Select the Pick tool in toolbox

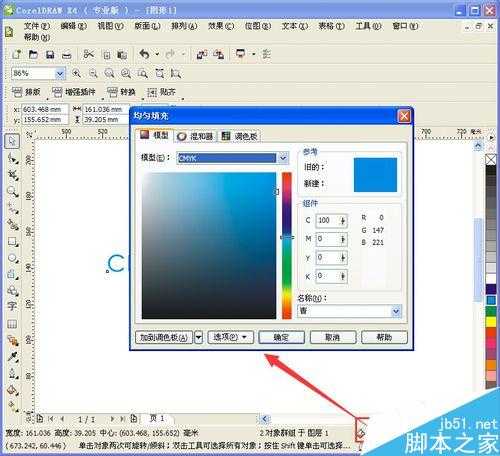click(x=12, y=141)
